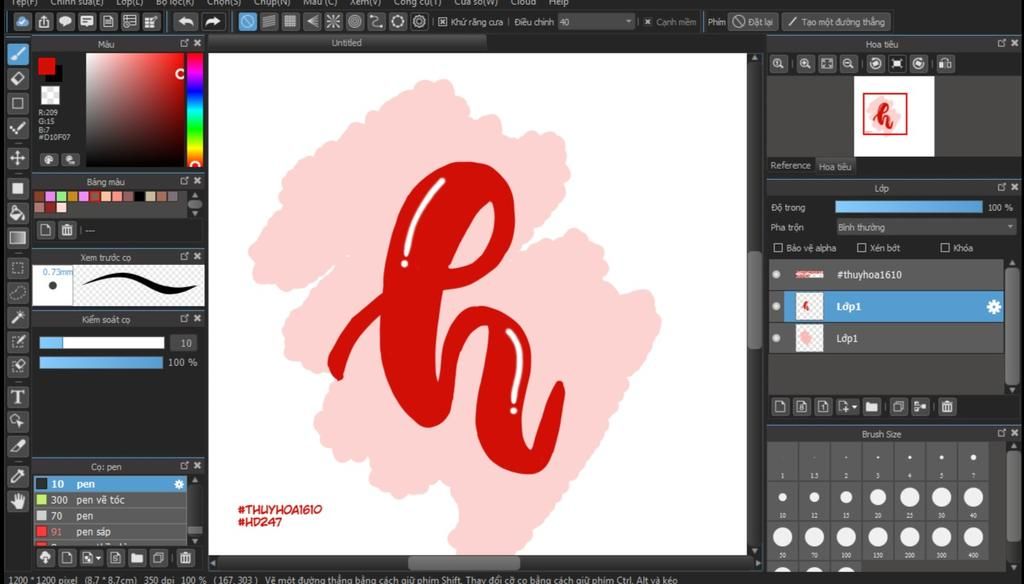1024x584 pixels.
Task: Open the Cloud menu
Action: point(523,3)
